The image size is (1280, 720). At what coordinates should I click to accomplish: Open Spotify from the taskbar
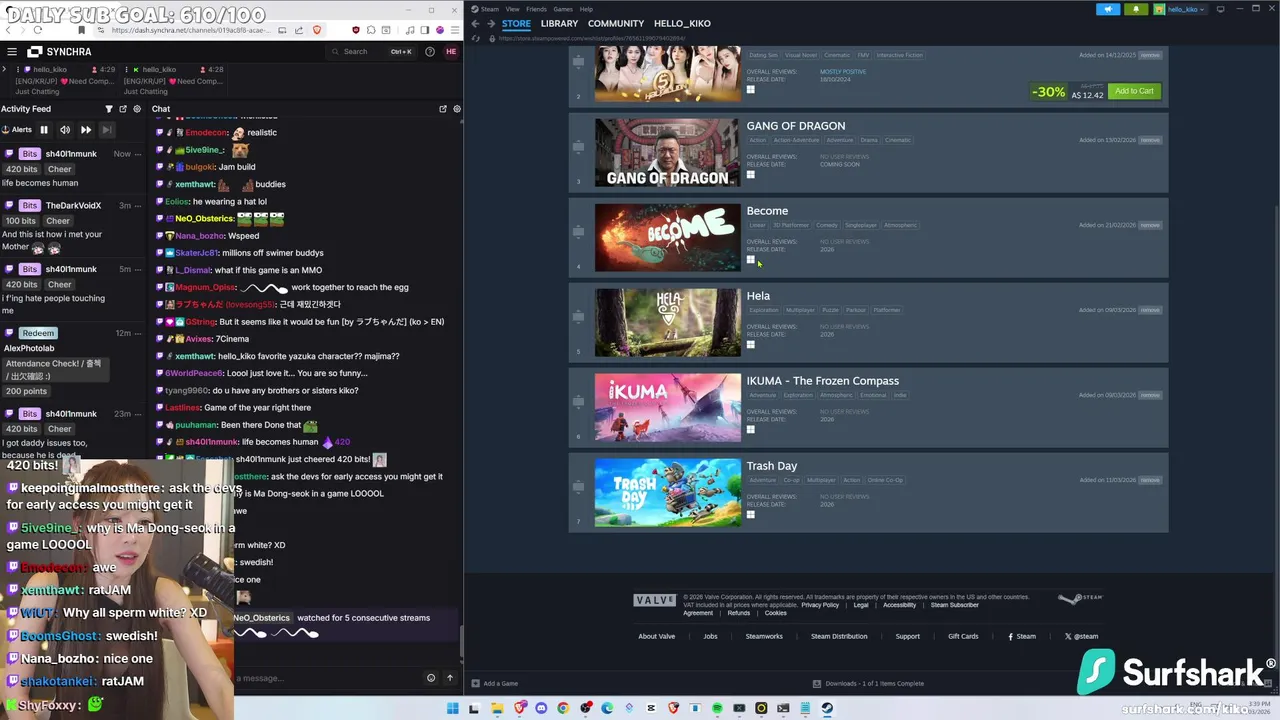click(717, 708)
